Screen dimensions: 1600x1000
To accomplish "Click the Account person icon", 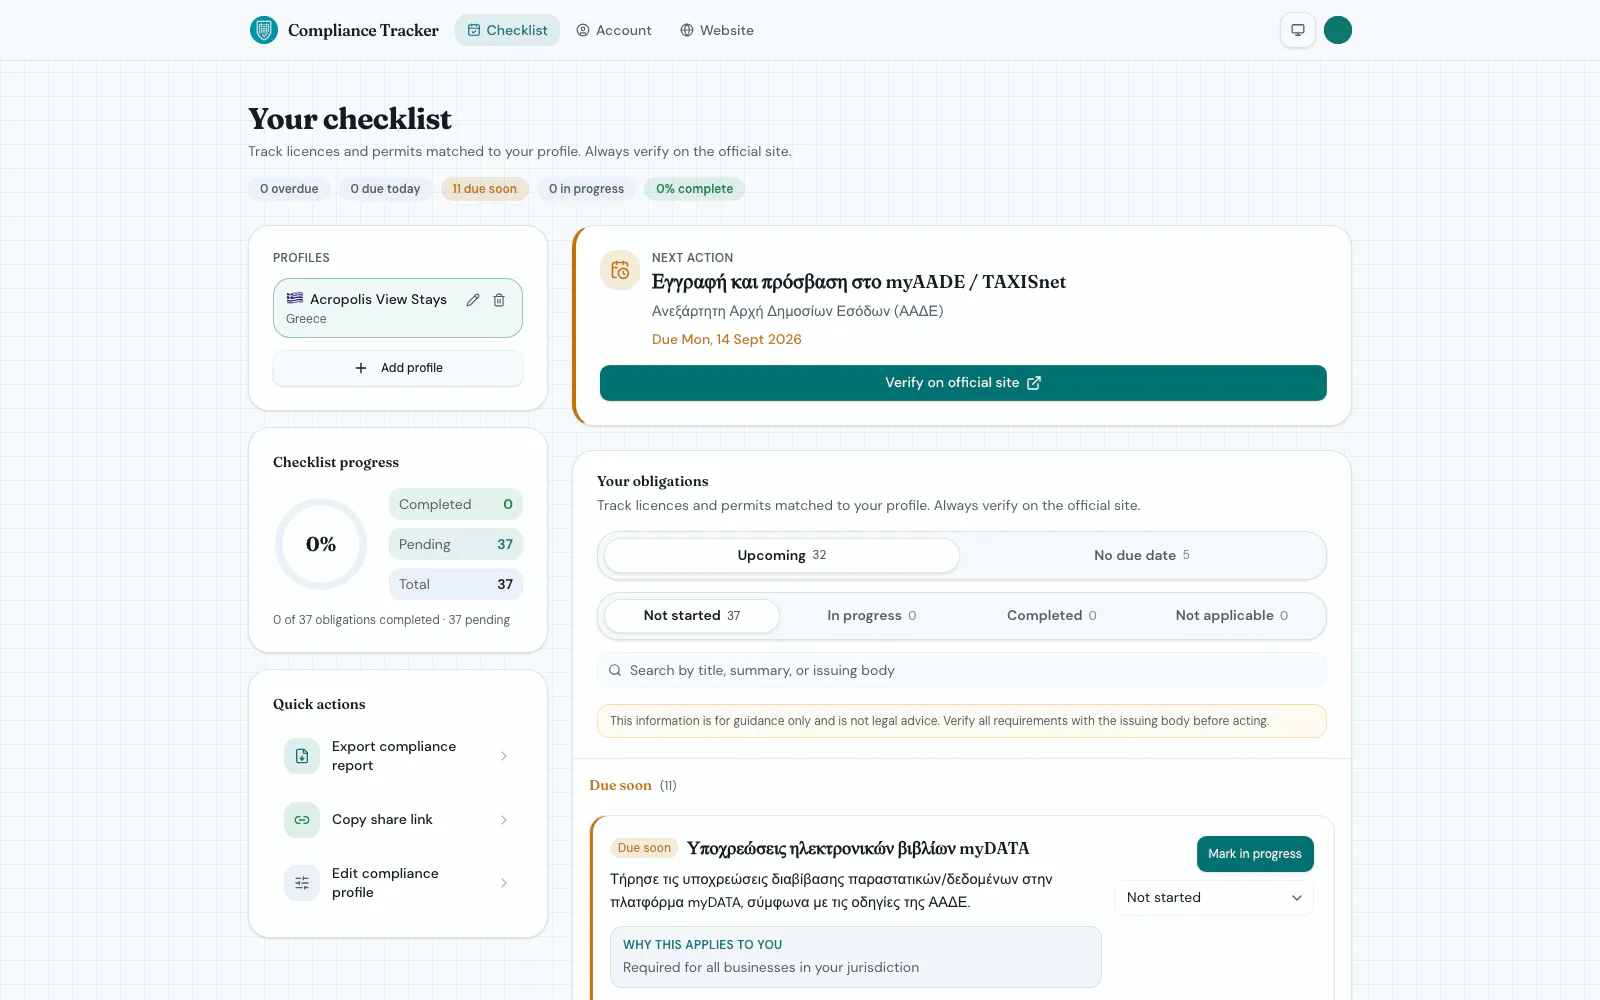I will point(583,30).
